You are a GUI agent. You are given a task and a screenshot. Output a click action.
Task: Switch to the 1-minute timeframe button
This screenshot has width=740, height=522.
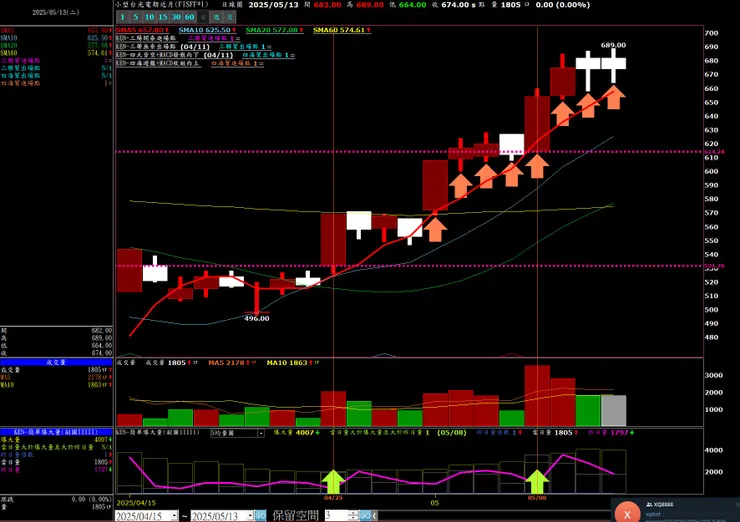122,17
